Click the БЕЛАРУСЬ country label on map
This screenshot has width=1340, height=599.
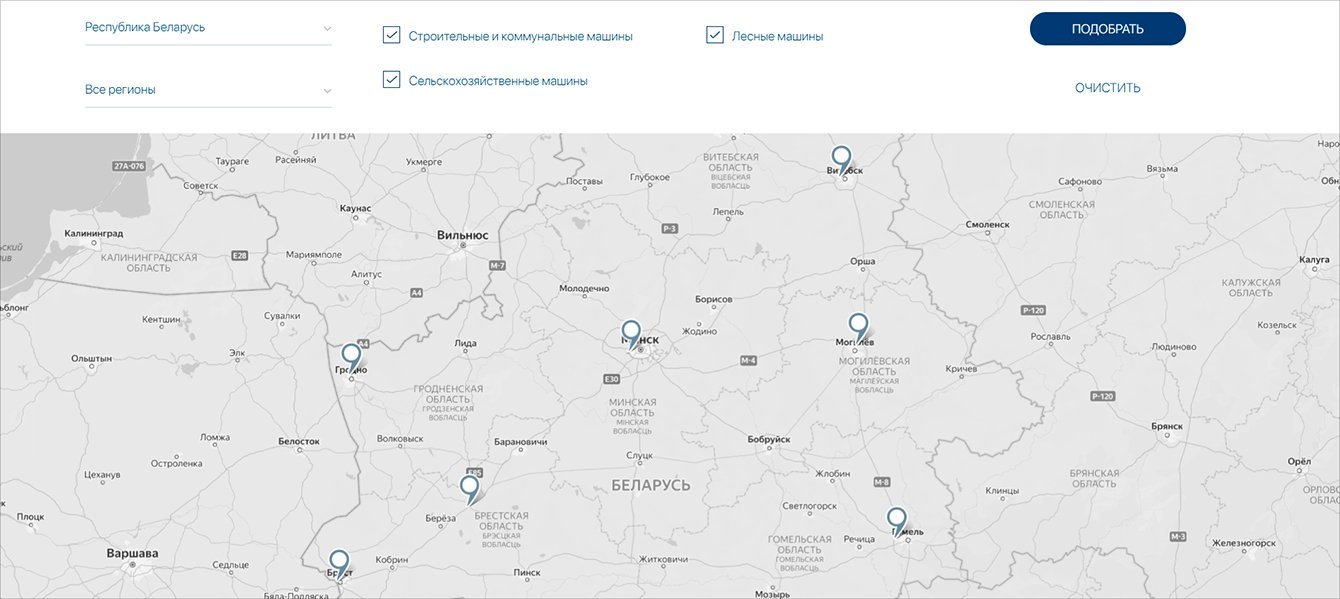(x=651, y=485)
